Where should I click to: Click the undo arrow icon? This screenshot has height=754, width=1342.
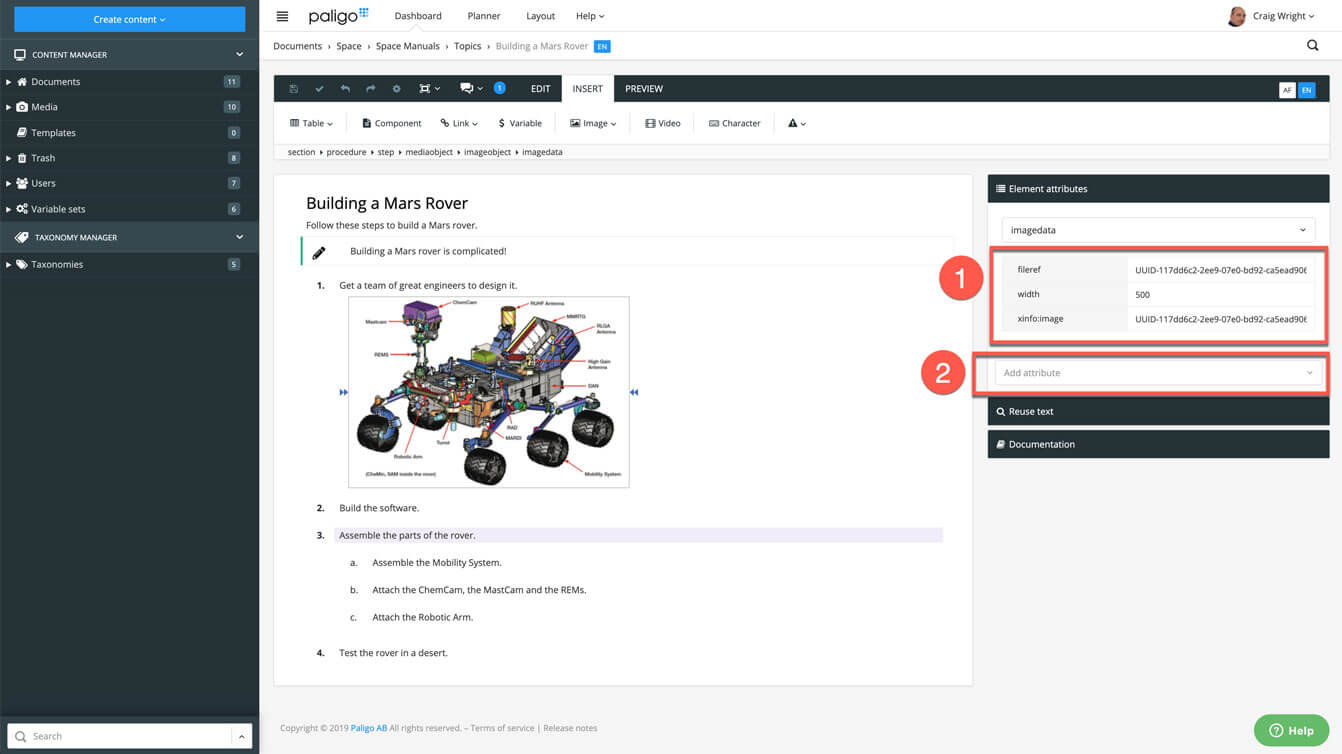(x=345, y=89)
